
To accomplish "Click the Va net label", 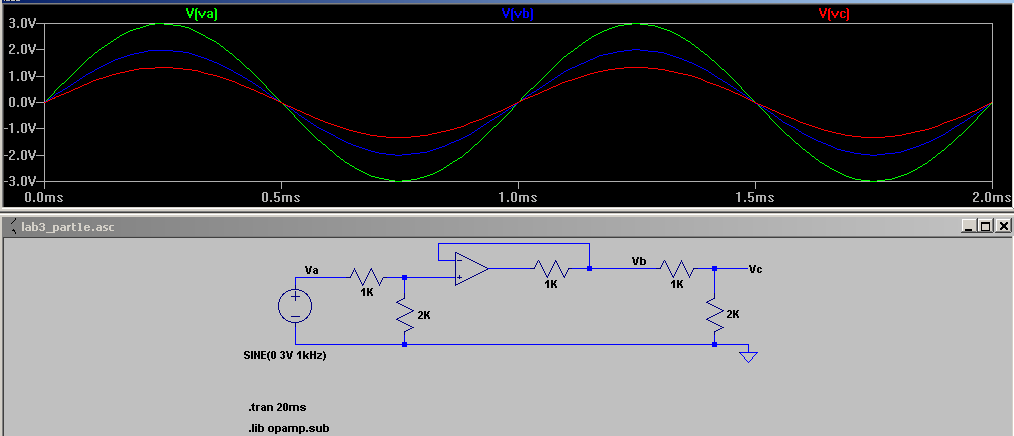I will (x=312, y=269).
